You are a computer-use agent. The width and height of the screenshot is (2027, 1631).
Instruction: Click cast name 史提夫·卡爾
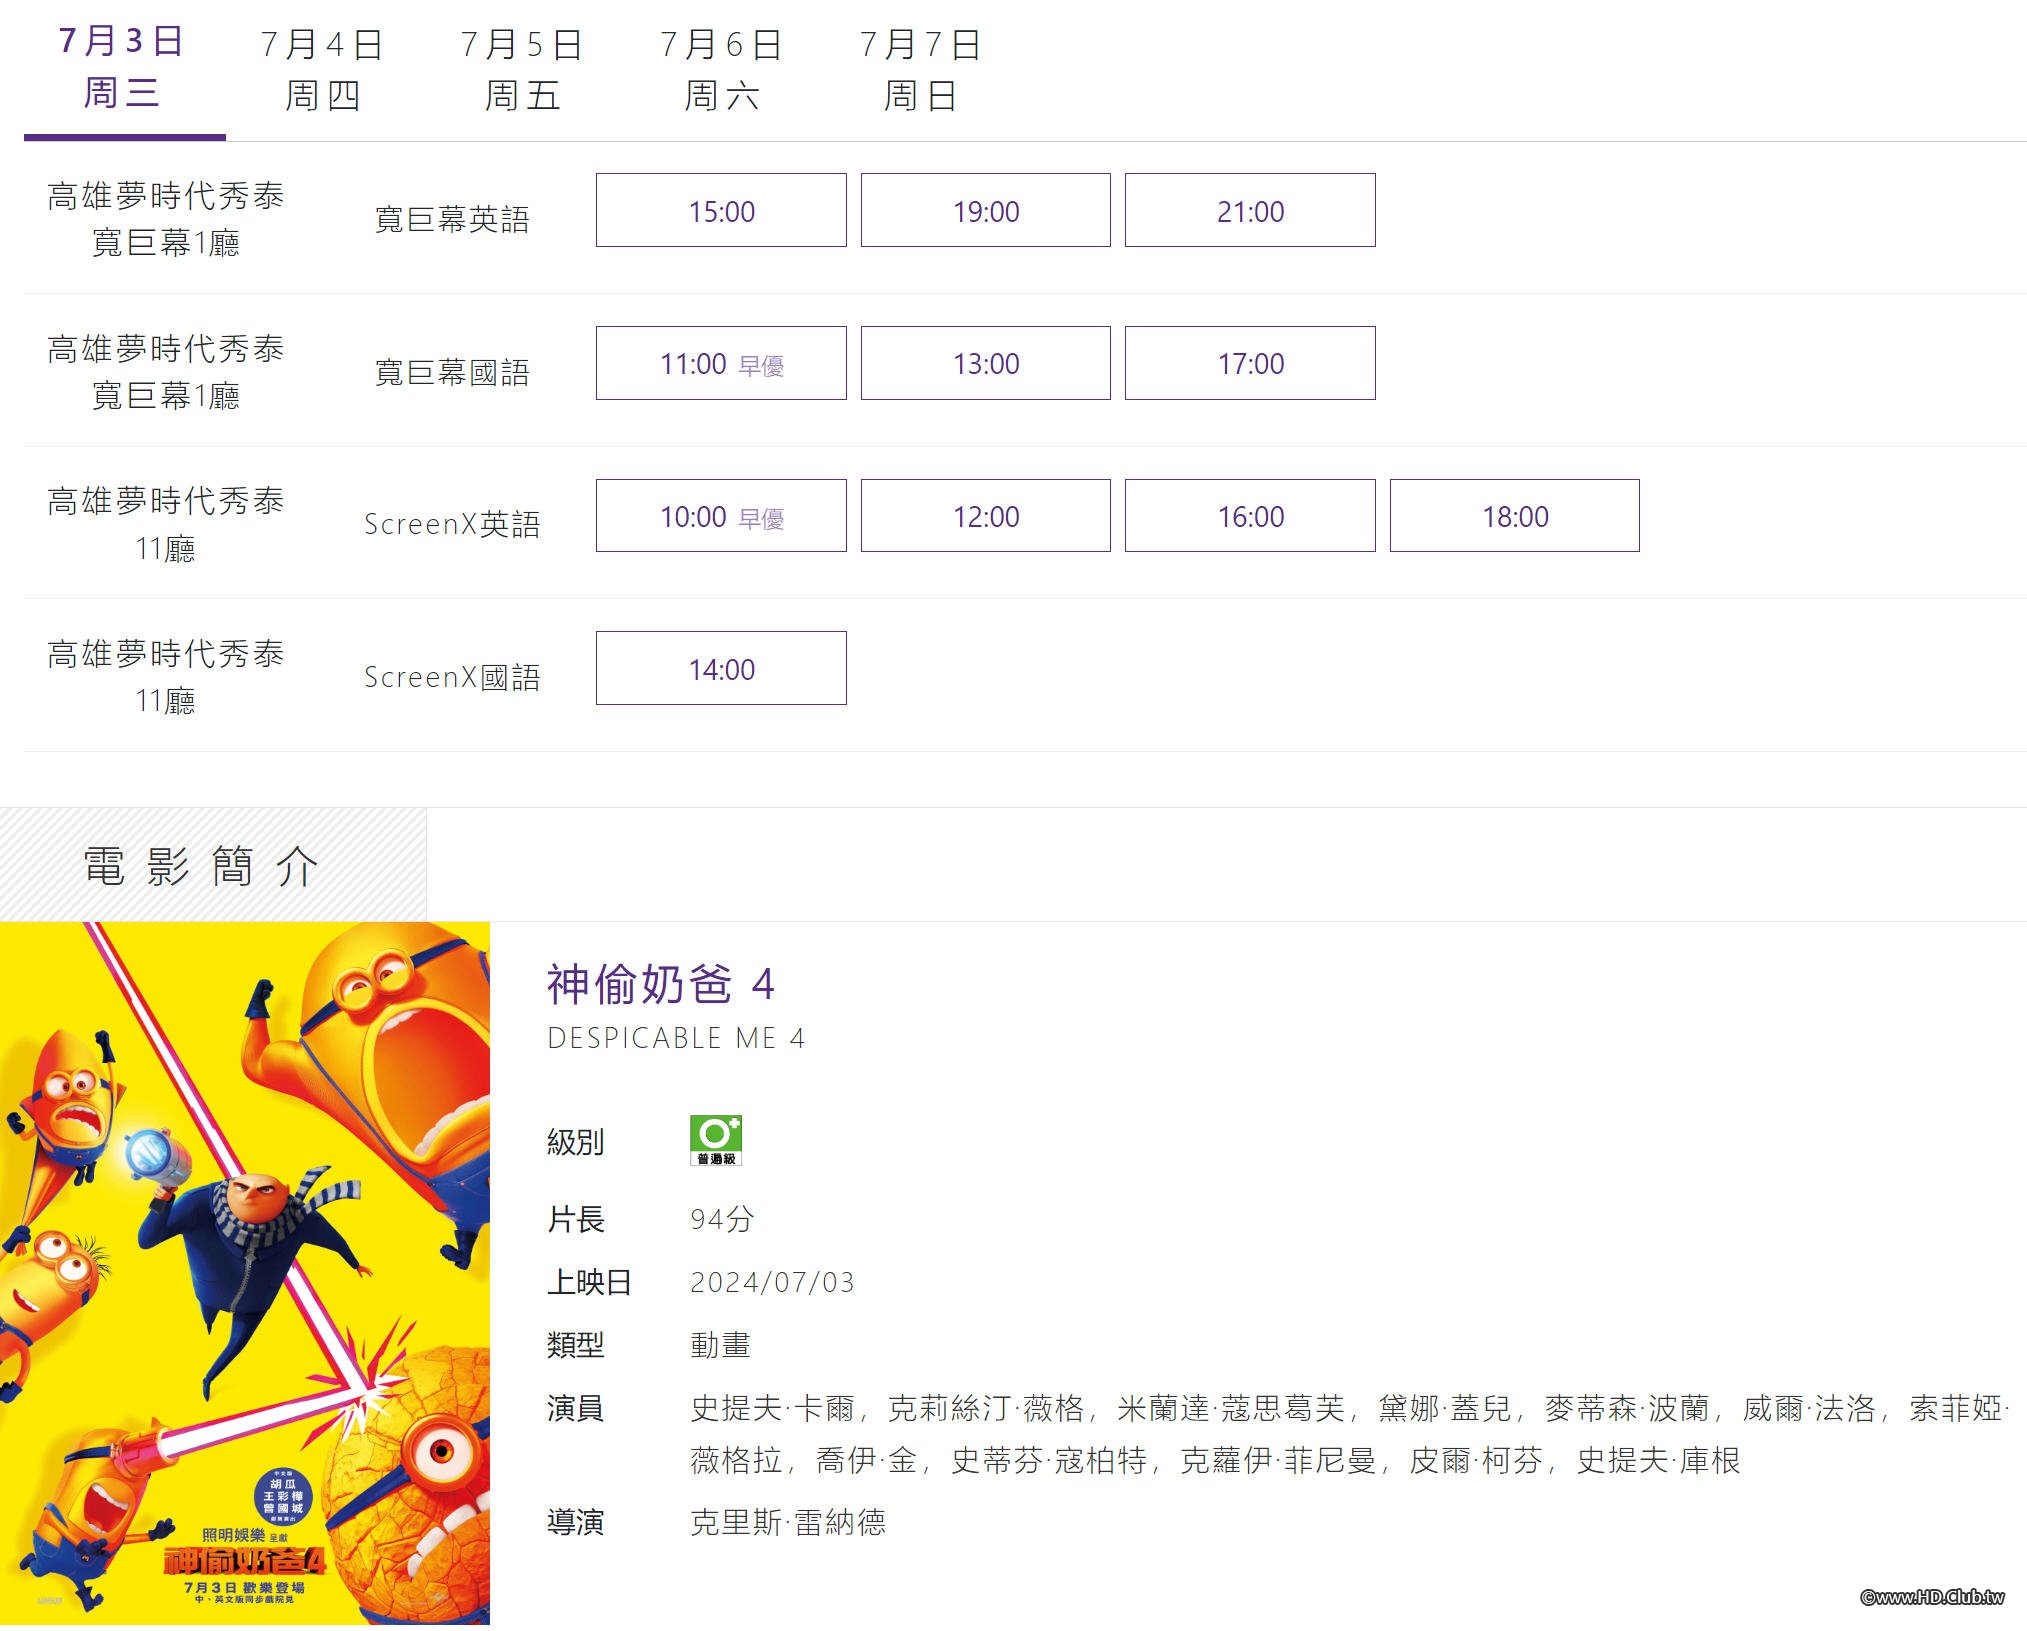772,1408
